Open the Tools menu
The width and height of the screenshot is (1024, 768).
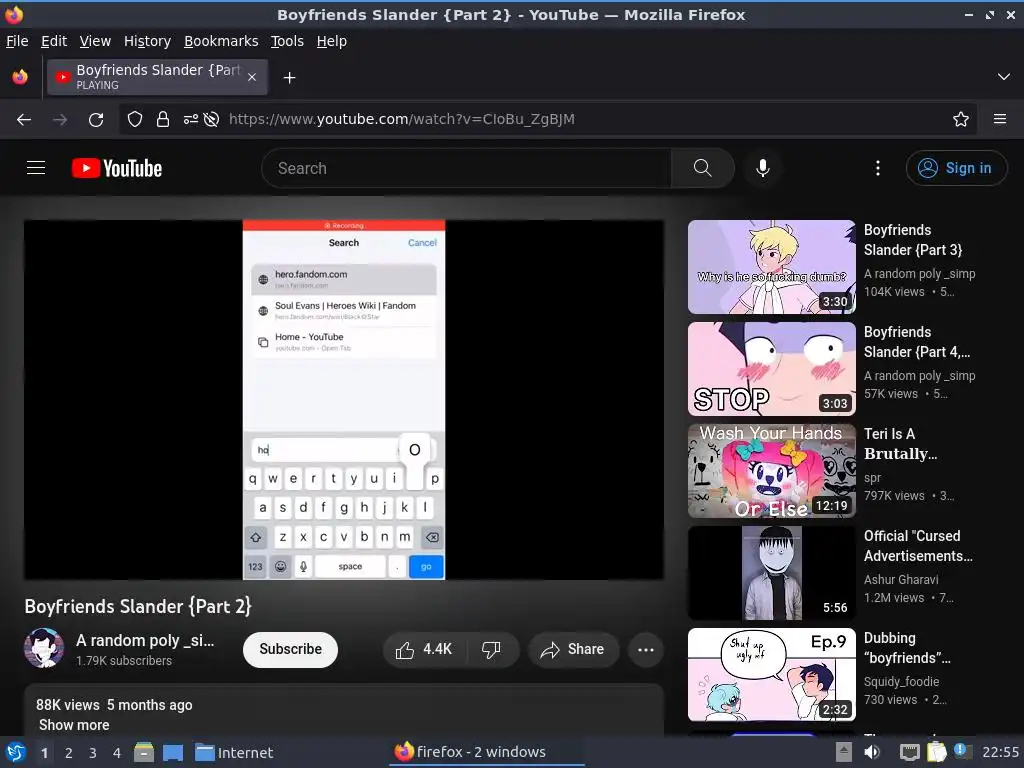287,41
